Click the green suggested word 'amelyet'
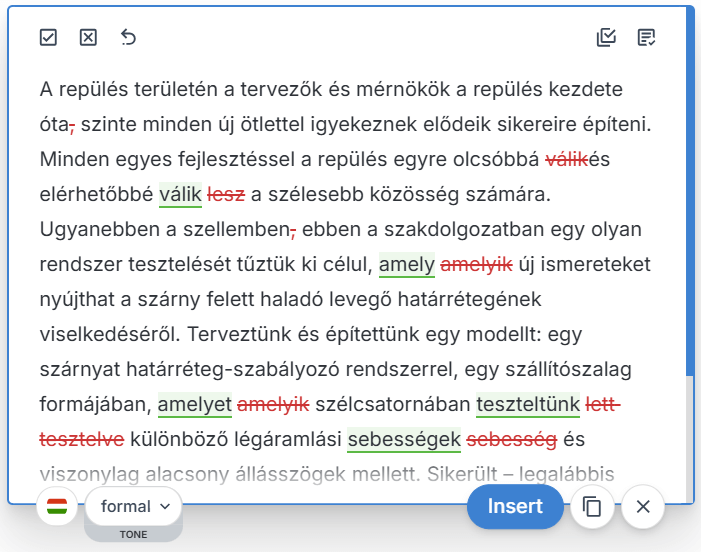Image resolution: width=701 pixels, height=552 pixels. click(194, 404)
